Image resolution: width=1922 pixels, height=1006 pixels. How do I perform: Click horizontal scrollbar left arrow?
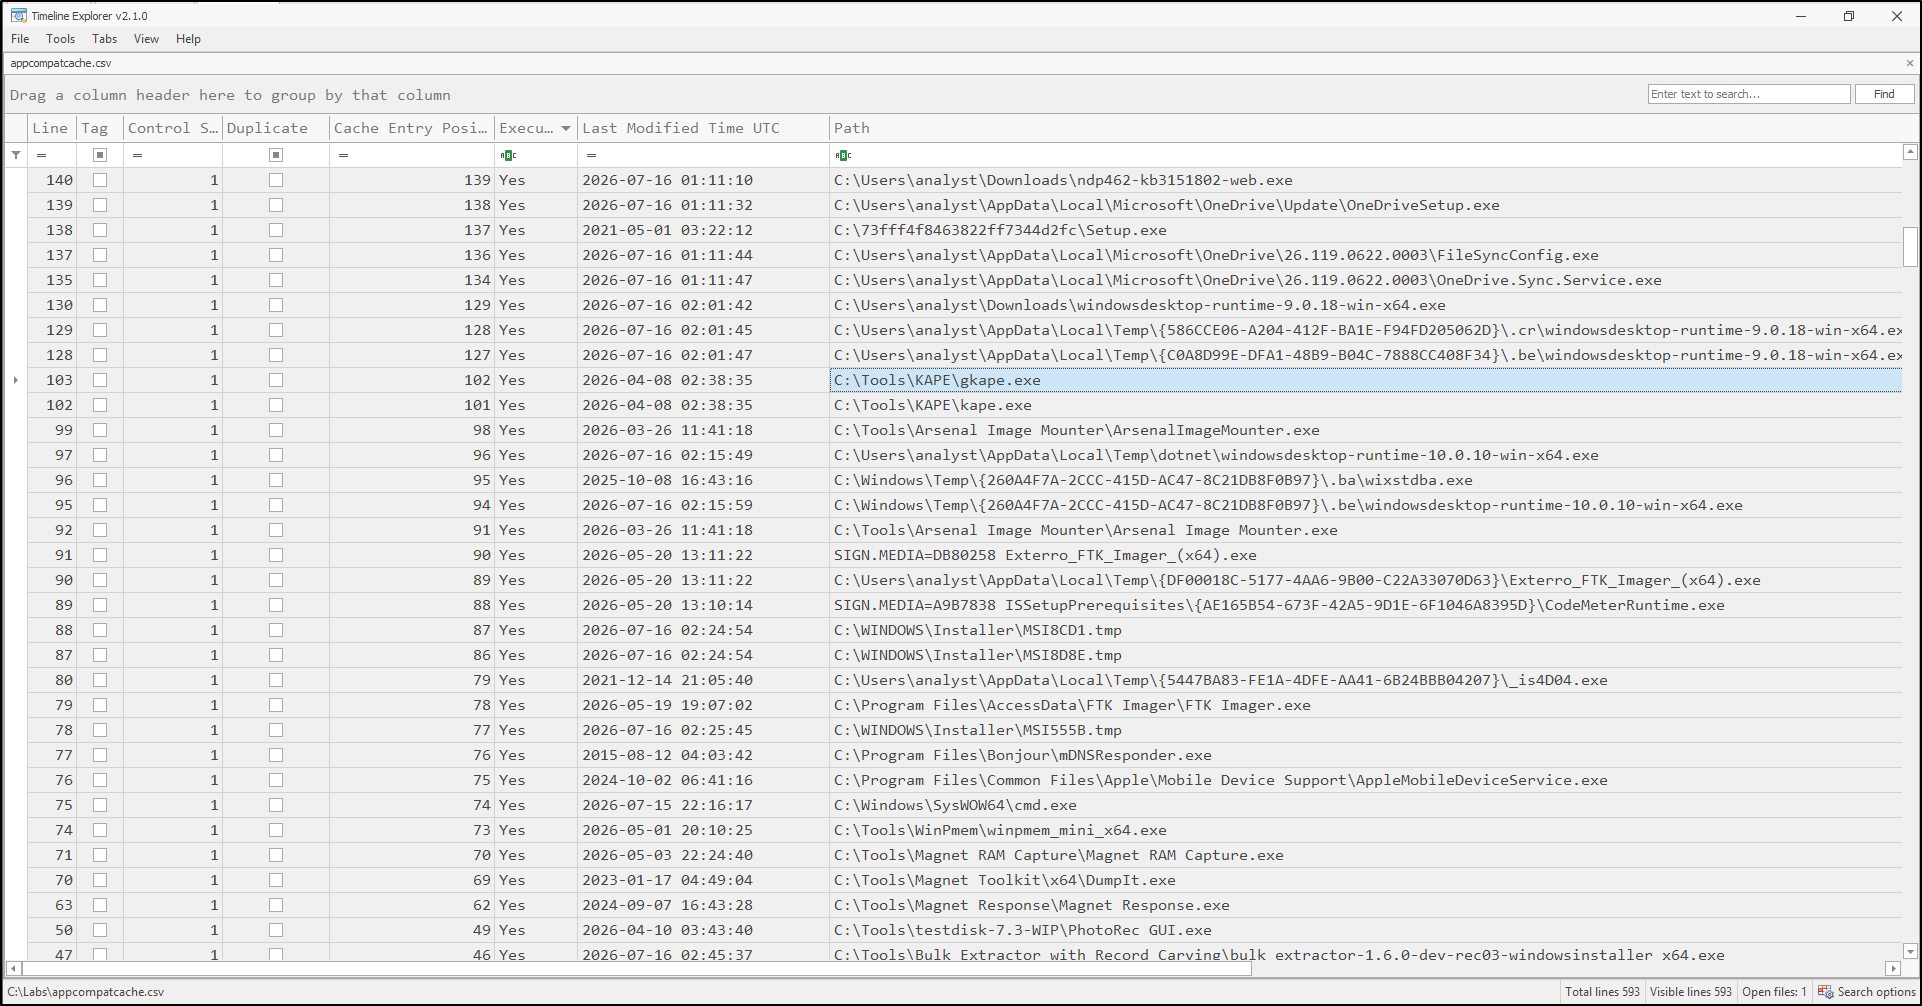tap(13, 968)
